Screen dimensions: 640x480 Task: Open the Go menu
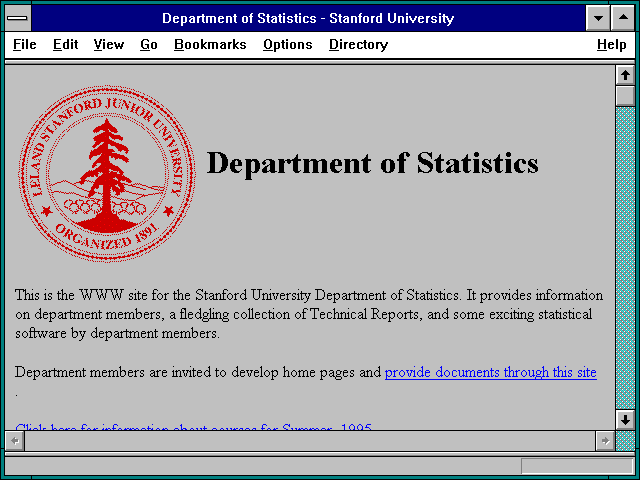(149, 44)
